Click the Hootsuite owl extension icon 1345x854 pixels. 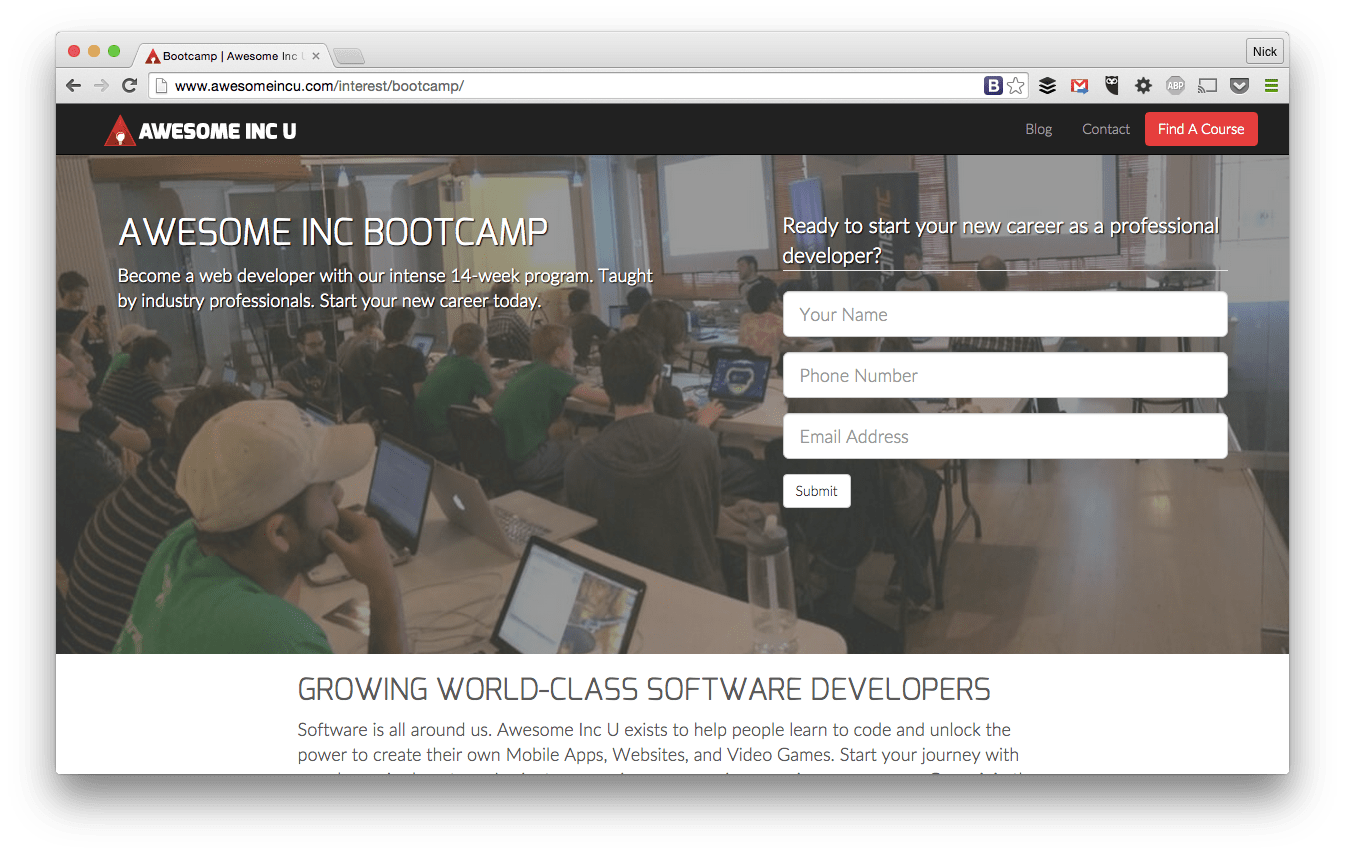click(1111, 86)
